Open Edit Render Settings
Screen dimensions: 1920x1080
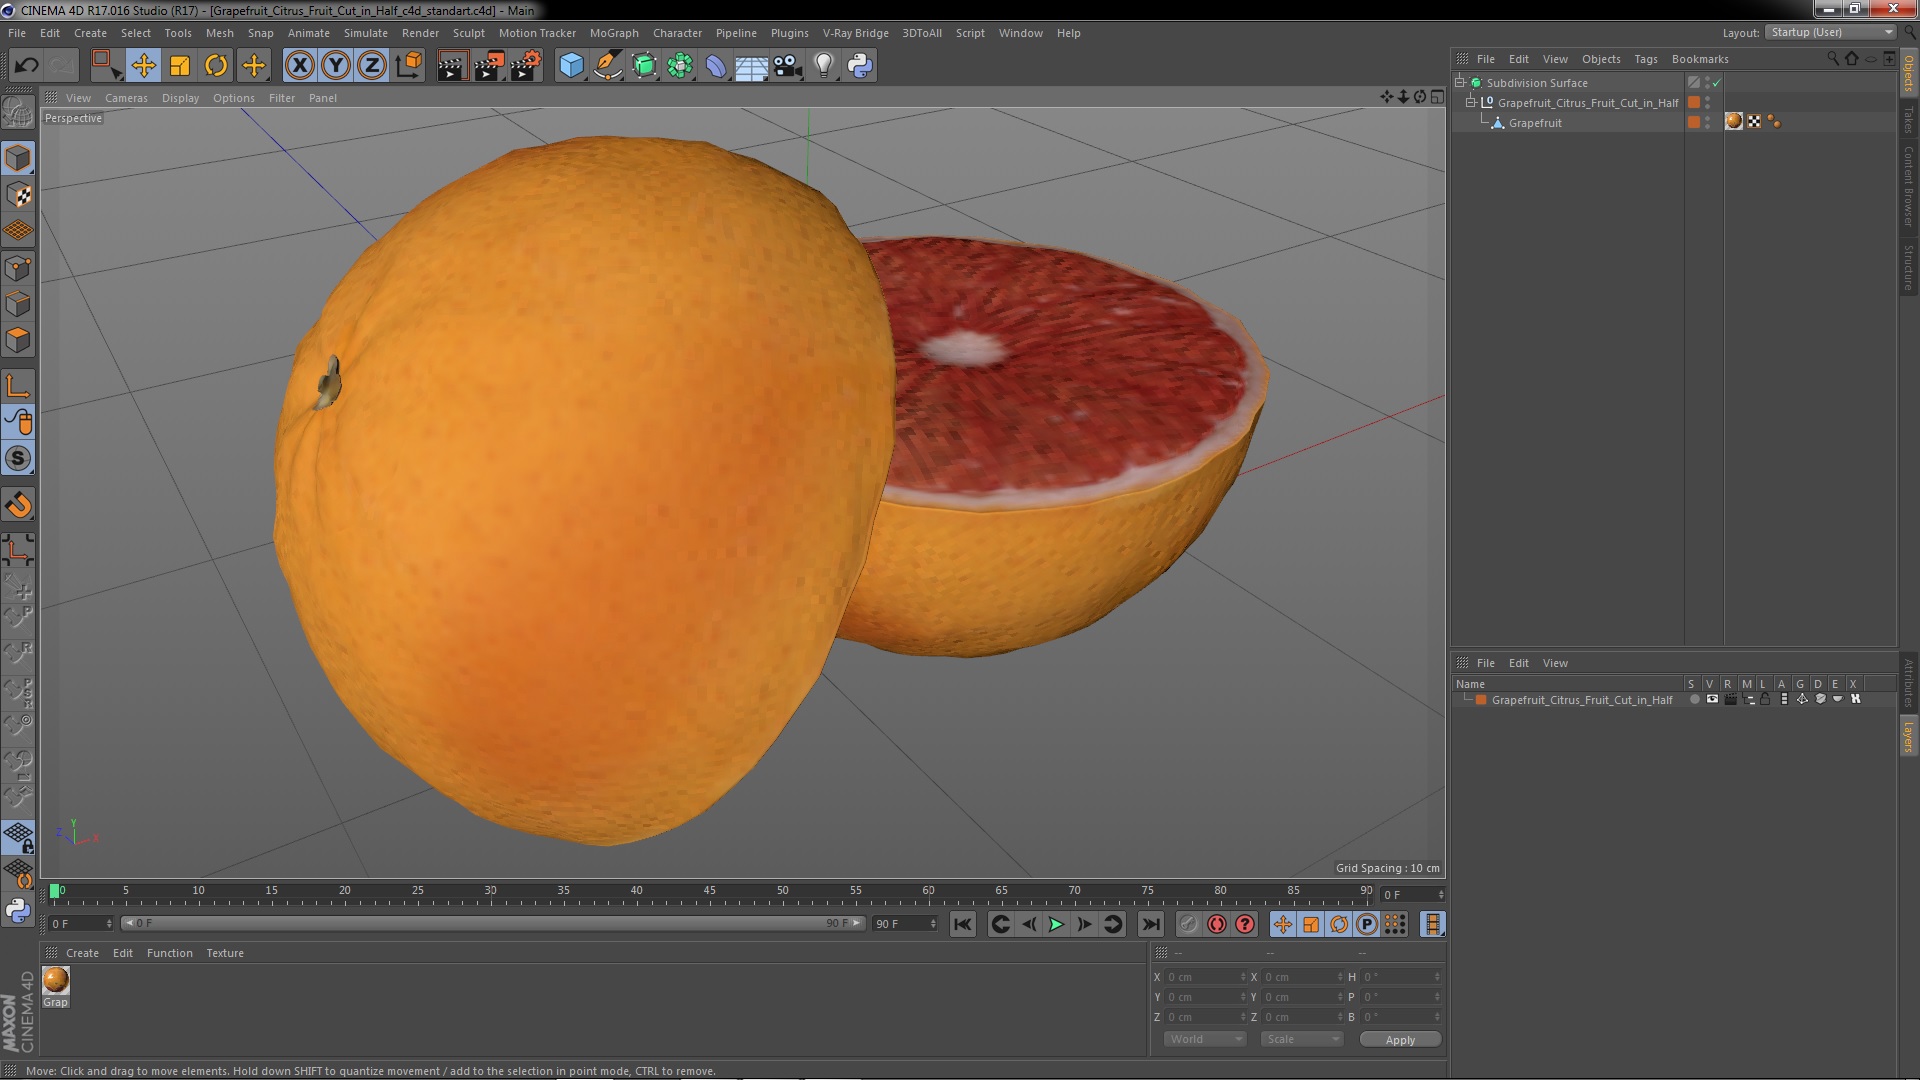tap(526, 66)
